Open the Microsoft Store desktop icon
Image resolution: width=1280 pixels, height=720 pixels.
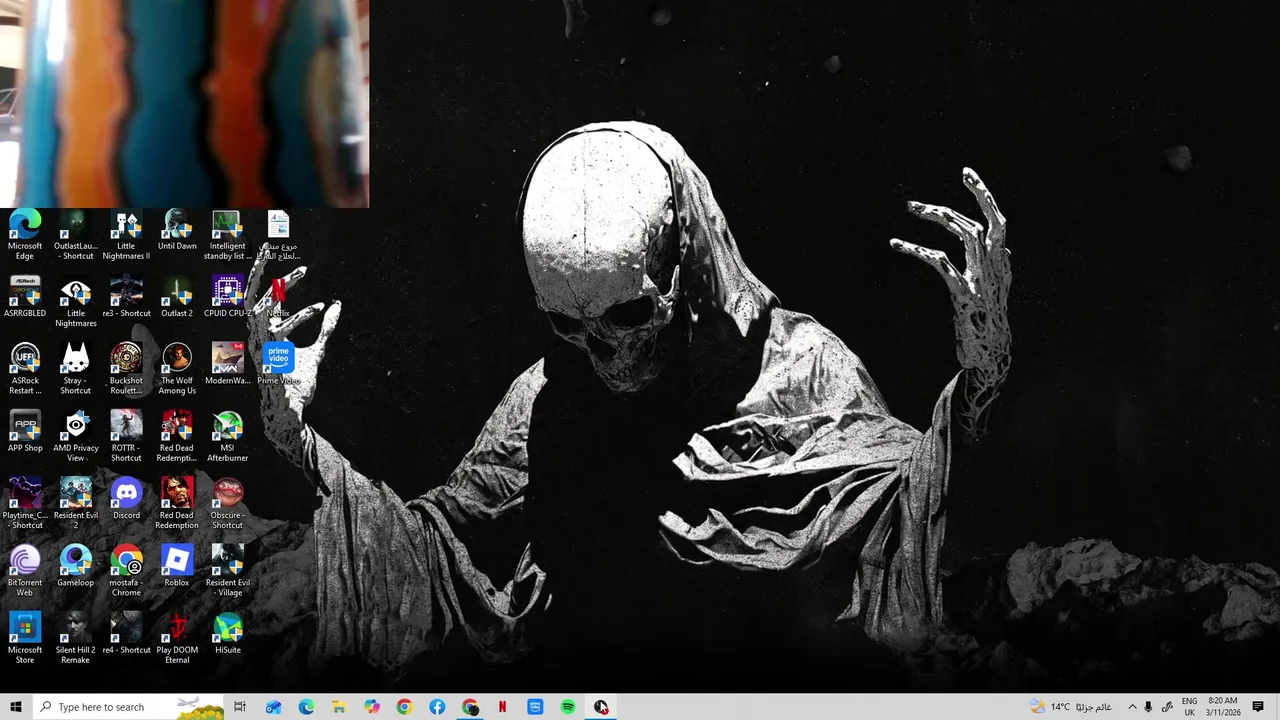(25, 638)
